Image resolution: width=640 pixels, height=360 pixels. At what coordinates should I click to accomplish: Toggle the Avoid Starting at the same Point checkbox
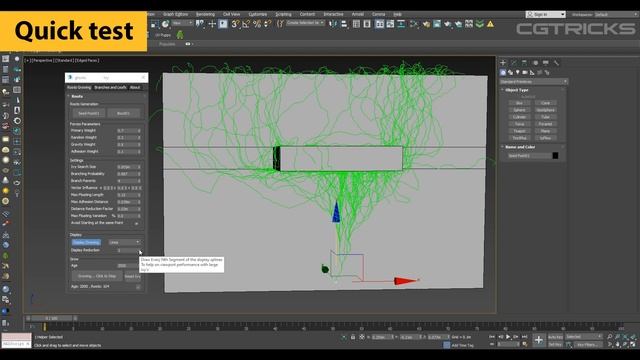coord(136,223)
